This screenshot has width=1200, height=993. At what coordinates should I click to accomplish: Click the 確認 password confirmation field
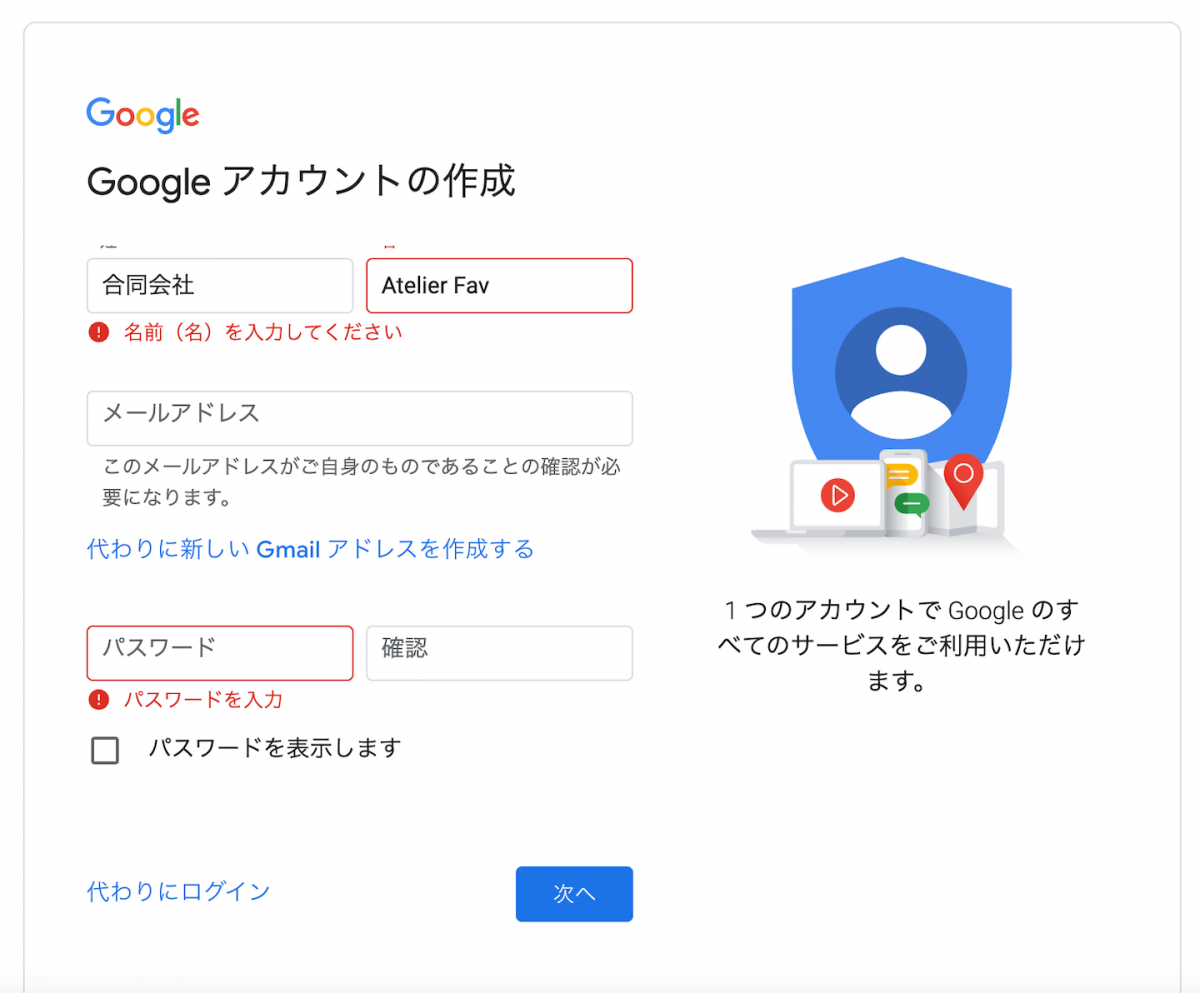(499, 653)
